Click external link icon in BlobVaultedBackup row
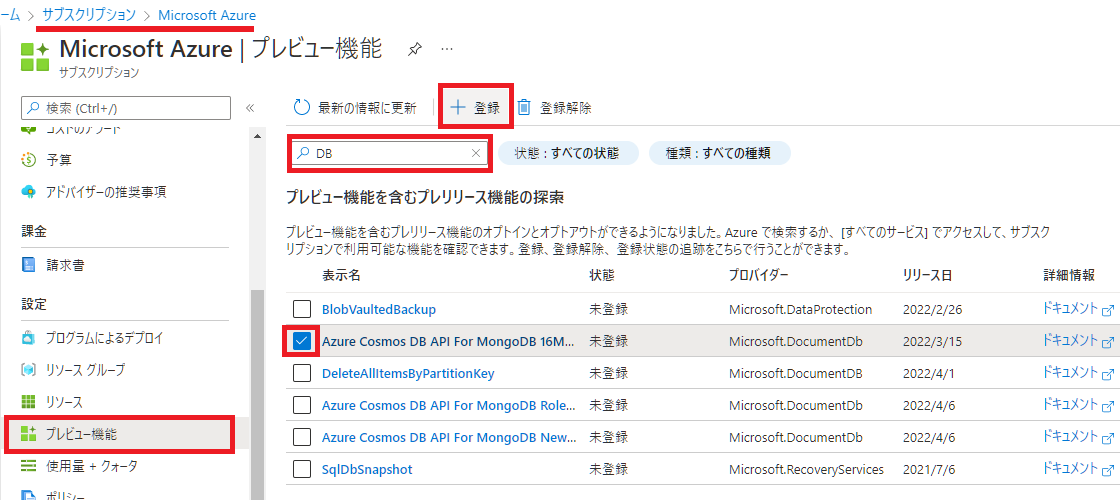Image resolution: width=1120 pixels, height=500 pixels. click(1109, 311)
